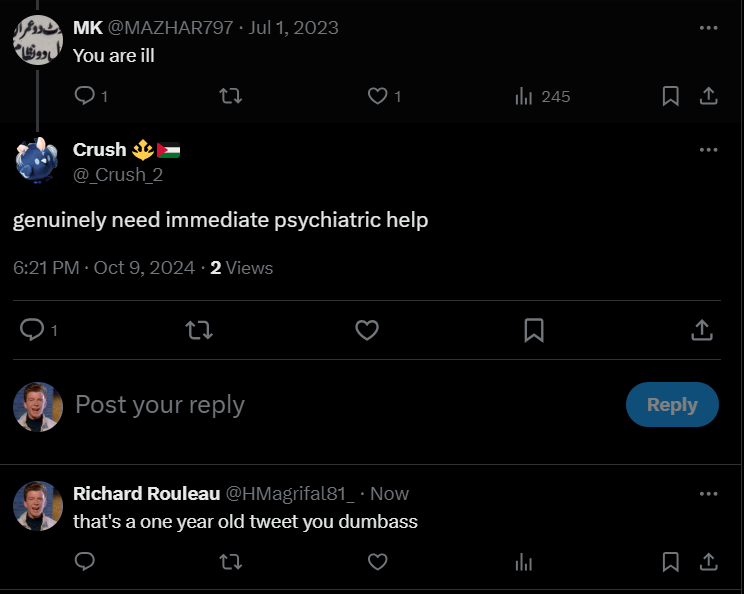This screenshot has height=594, width=744.
Task: Like the MK tweet "You are ill"
Action: 378,96
